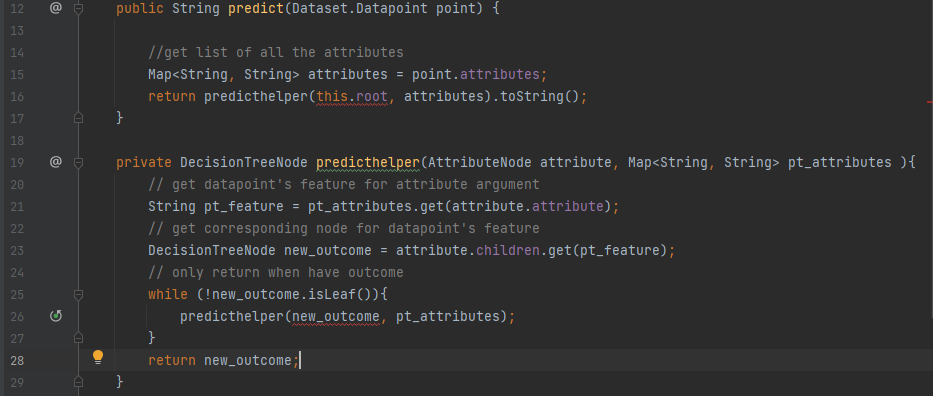Click the fold end marker on line 29

(78, 381)
